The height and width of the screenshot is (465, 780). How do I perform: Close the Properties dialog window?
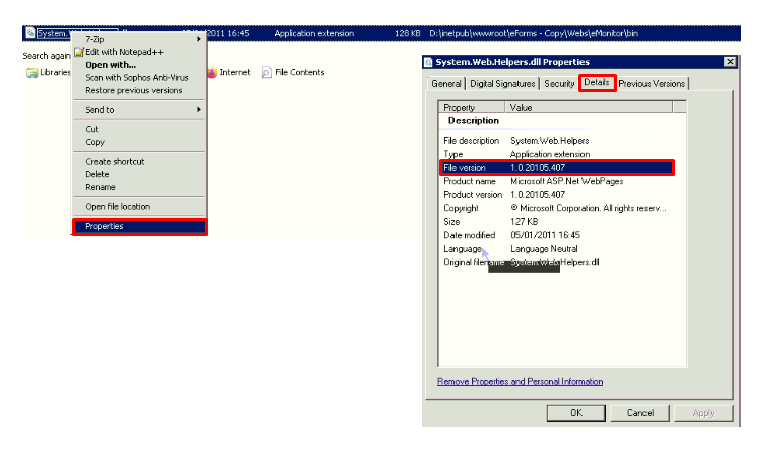pyautogui.click(x=730, y=62)
